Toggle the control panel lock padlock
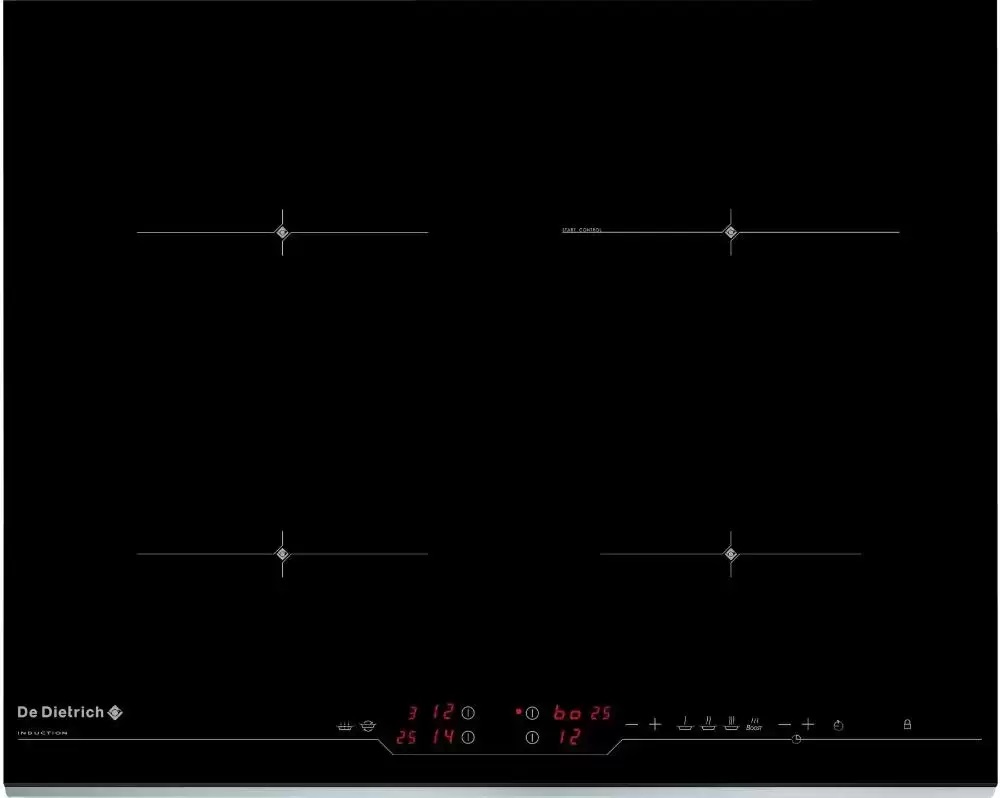Viewport: 1000px width, 798px height. tap(907, 724)
